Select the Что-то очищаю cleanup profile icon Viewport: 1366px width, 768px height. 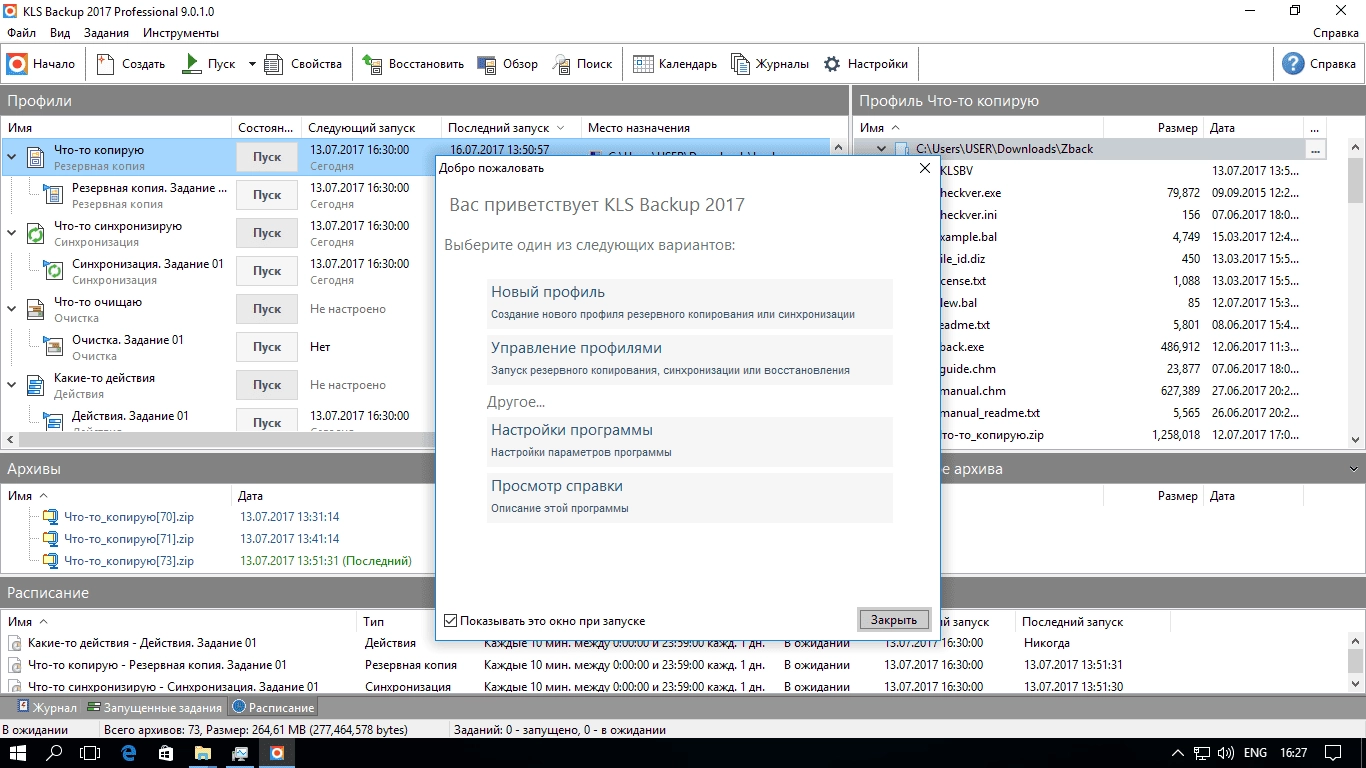tap(35, 309)
